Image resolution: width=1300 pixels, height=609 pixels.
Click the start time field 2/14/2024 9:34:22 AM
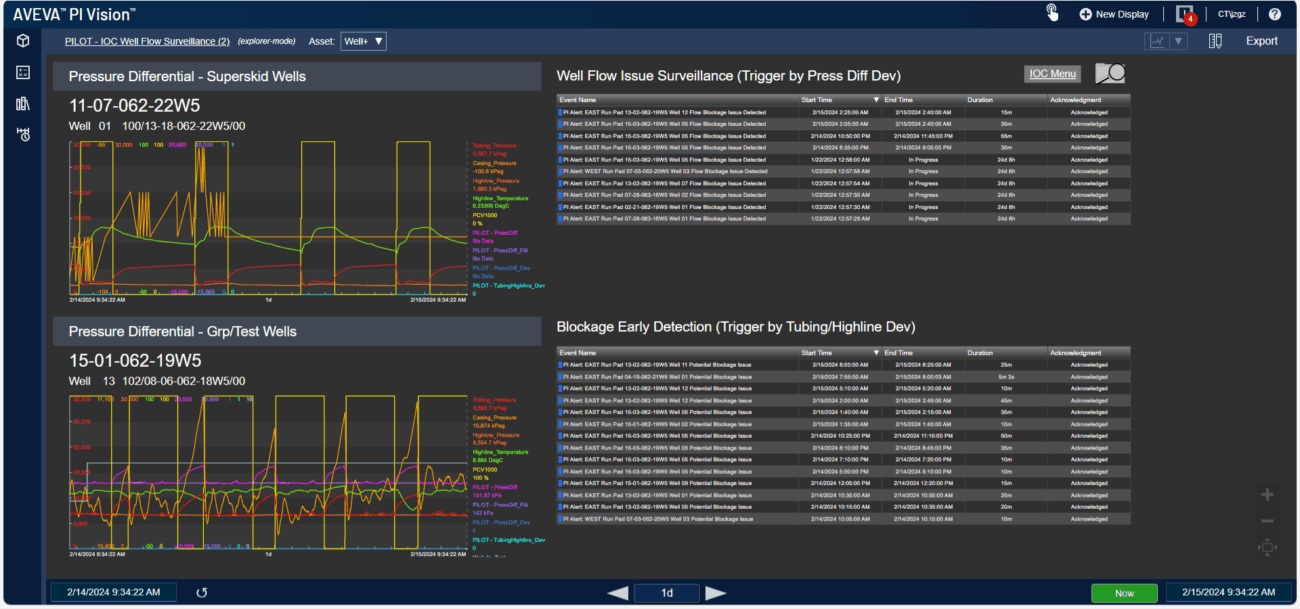[x=113, y=592]
